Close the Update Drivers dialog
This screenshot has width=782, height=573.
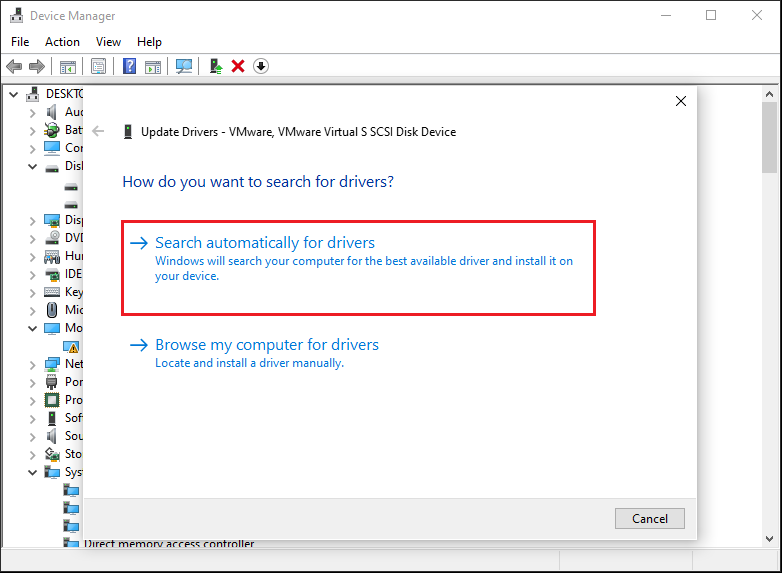681,101
